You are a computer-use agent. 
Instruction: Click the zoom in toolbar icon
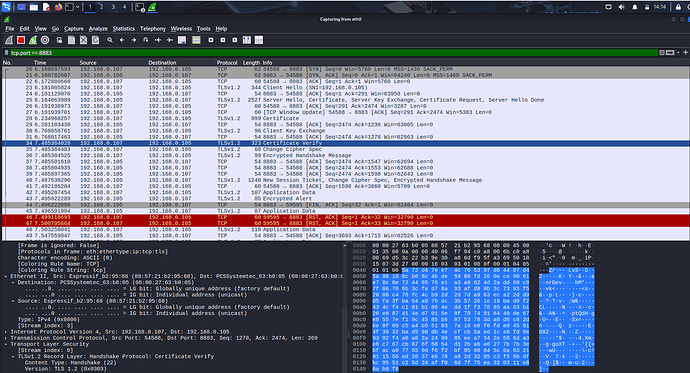coord(211,40)
